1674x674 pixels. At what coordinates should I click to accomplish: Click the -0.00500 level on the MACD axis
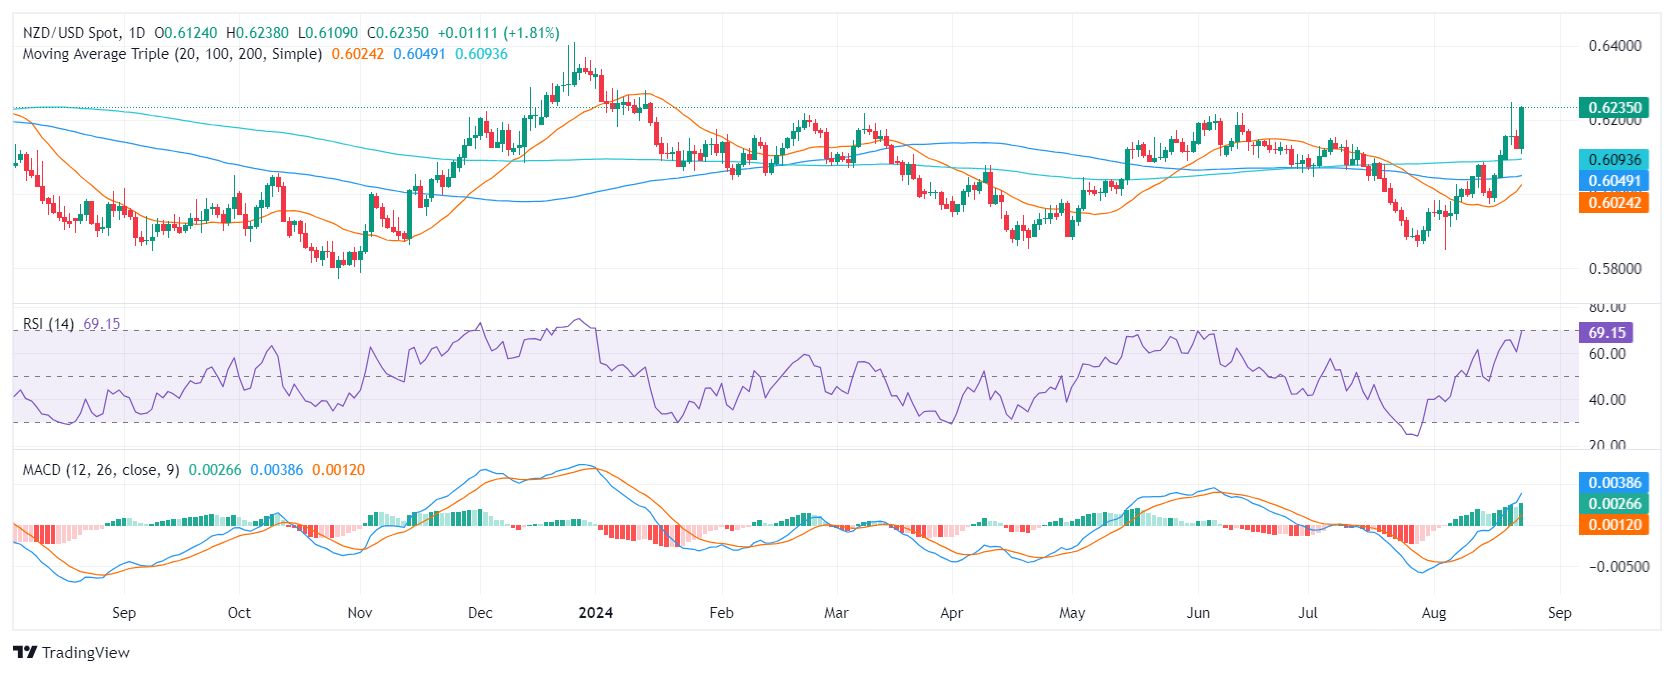pyautogui.click(x=1615, y=567)
